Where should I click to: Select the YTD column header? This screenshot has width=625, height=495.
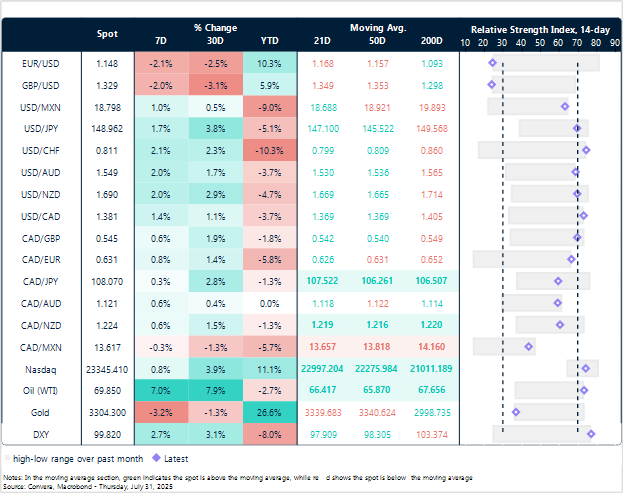coord(268,43)
